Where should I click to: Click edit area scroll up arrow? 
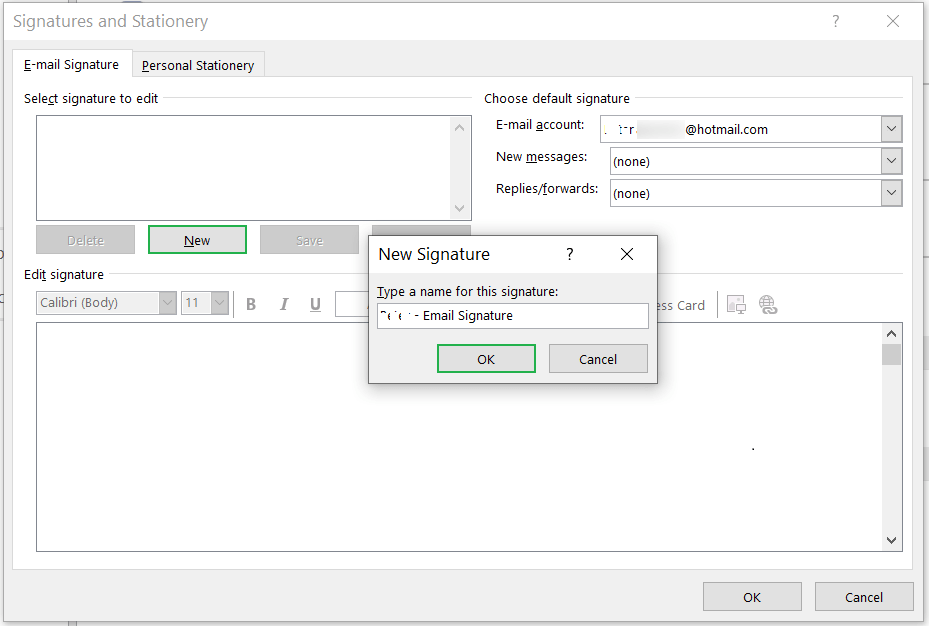(891, 334)
